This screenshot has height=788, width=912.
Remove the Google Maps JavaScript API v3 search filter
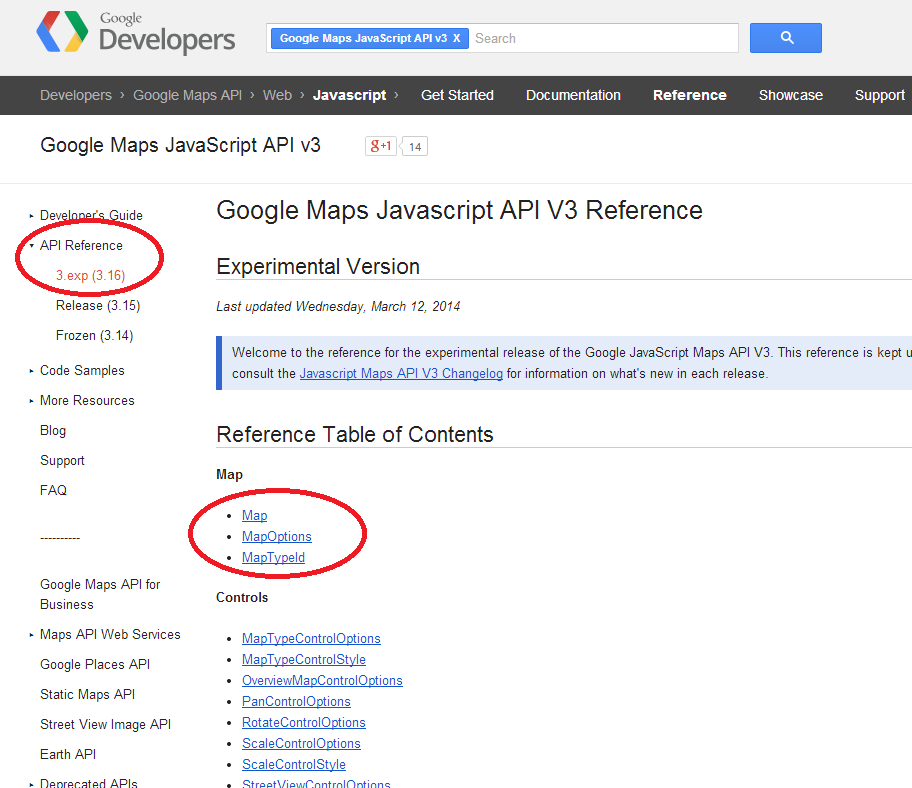coord(457,38)
